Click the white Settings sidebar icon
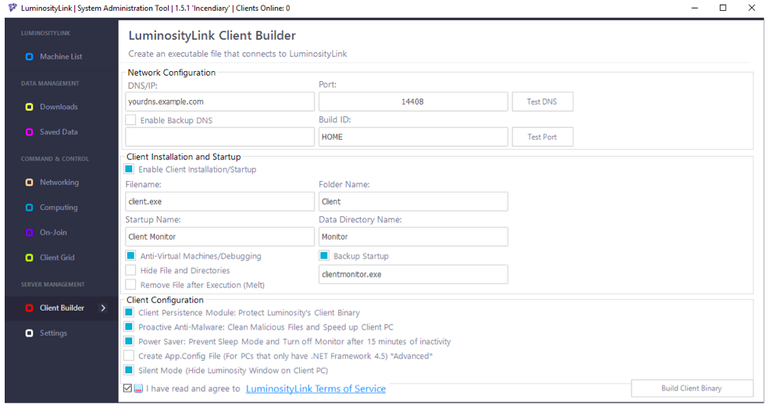The width and height of the screenshot is (770, 413). click(x=29, y=333)
